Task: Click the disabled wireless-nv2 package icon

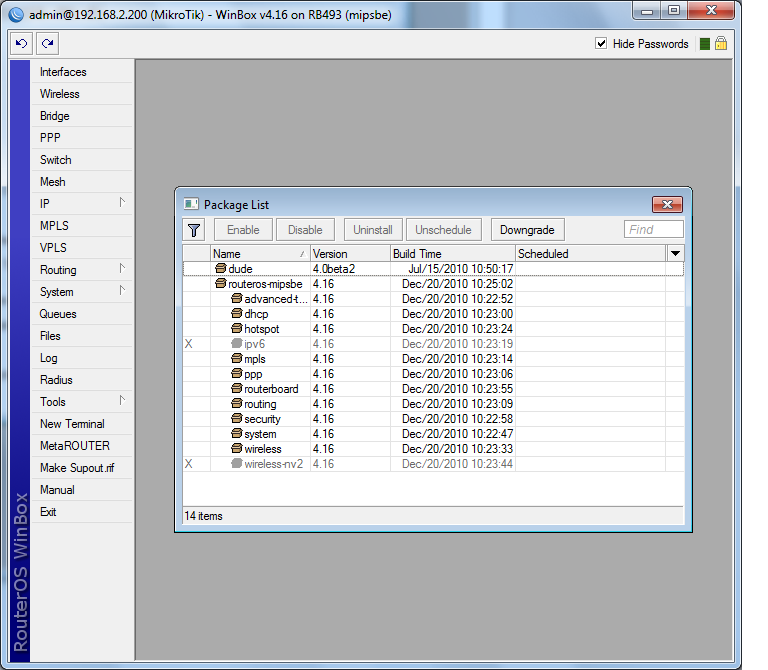Action: (237, 463)
